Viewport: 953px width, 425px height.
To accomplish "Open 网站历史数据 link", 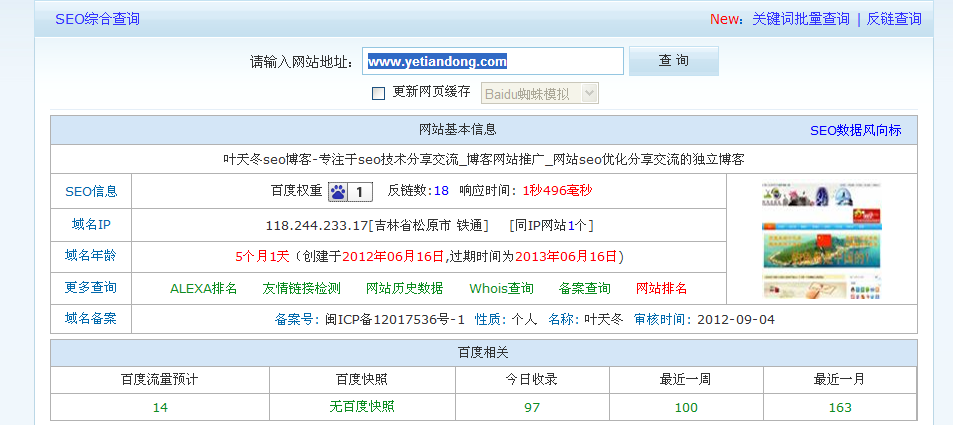I will pyautogui.click(x=404, y=288).
